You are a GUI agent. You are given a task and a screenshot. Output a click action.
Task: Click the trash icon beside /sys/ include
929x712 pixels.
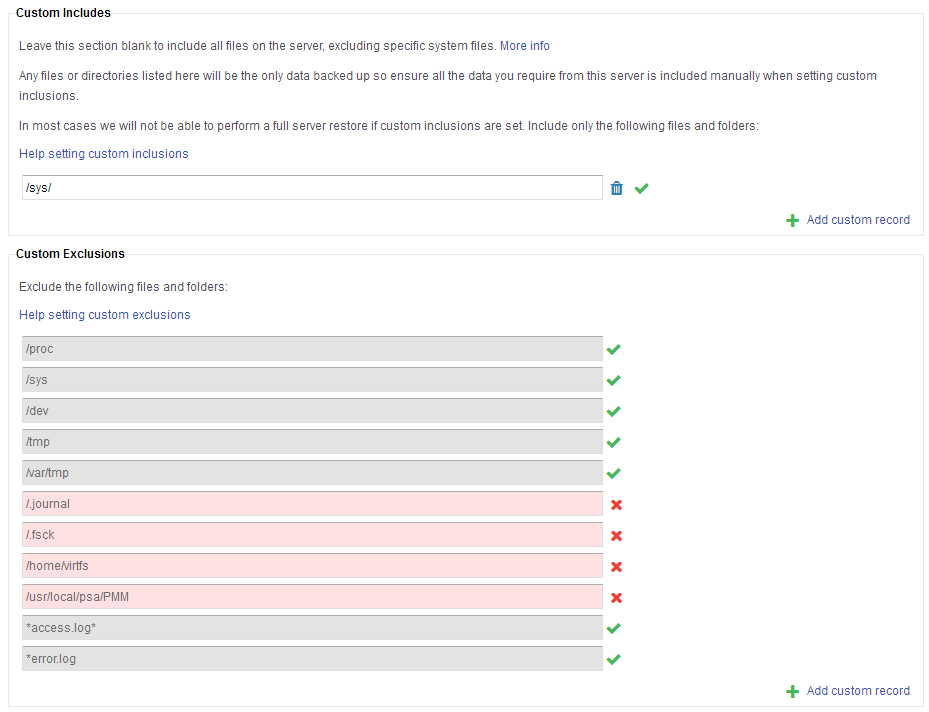pos(616,188)
